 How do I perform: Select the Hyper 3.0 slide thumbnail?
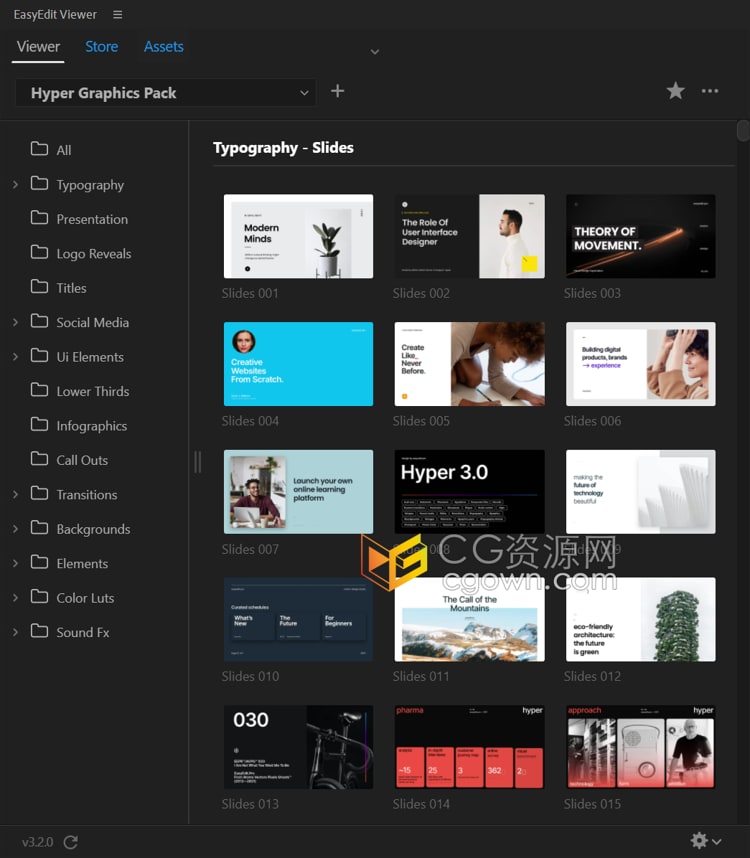[469, 492]
